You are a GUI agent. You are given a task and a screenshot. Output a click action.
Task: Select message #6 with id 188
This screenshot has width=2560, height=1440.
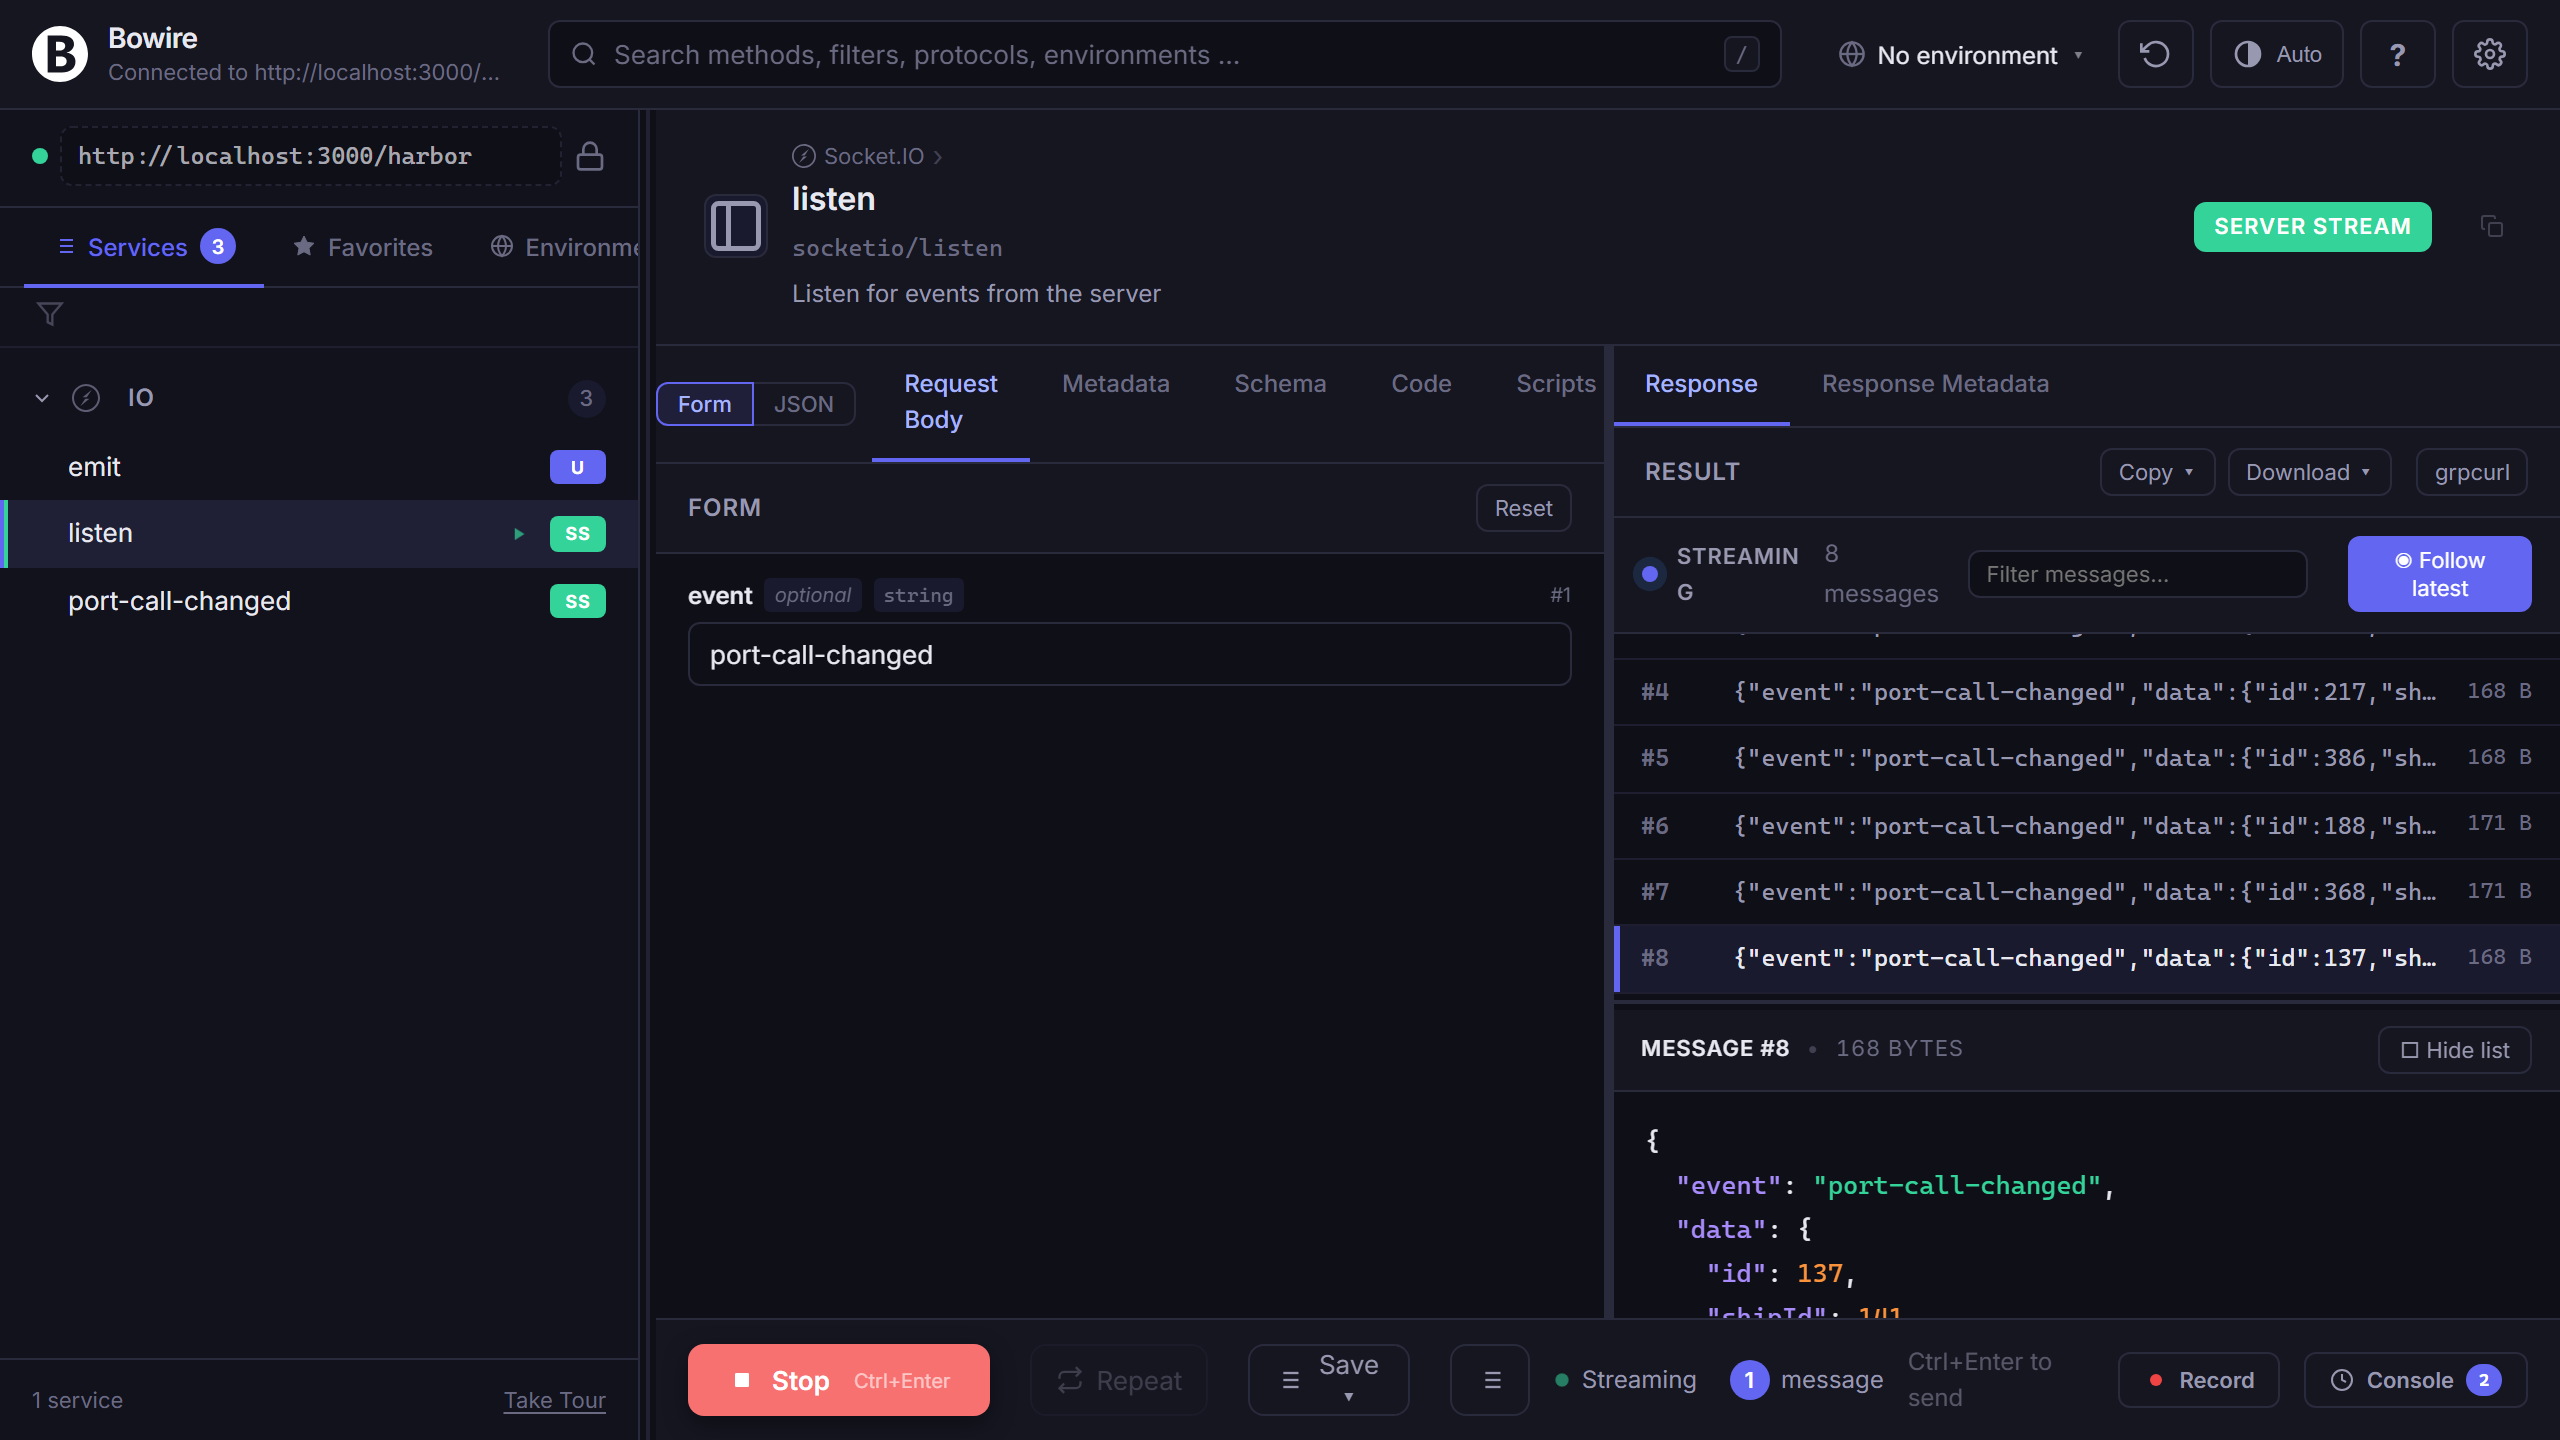point(2086,825)
